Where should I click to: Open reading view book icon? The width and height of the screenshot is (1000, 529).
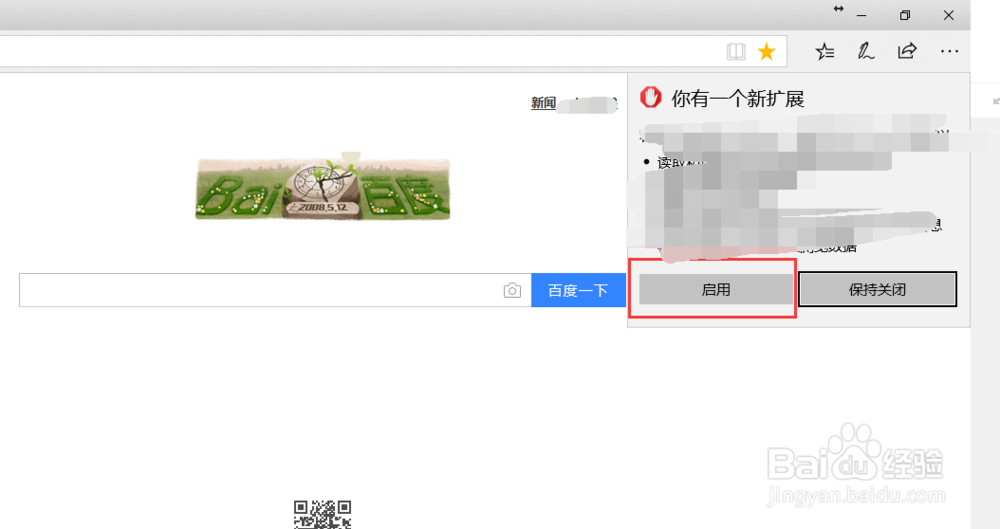[x=736, y=52]
